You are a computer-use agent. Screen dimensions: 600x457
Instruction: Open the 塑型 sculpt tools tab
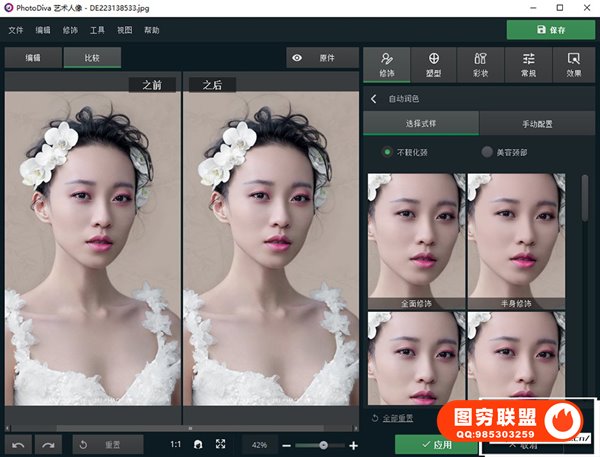[x=433, y=64]
